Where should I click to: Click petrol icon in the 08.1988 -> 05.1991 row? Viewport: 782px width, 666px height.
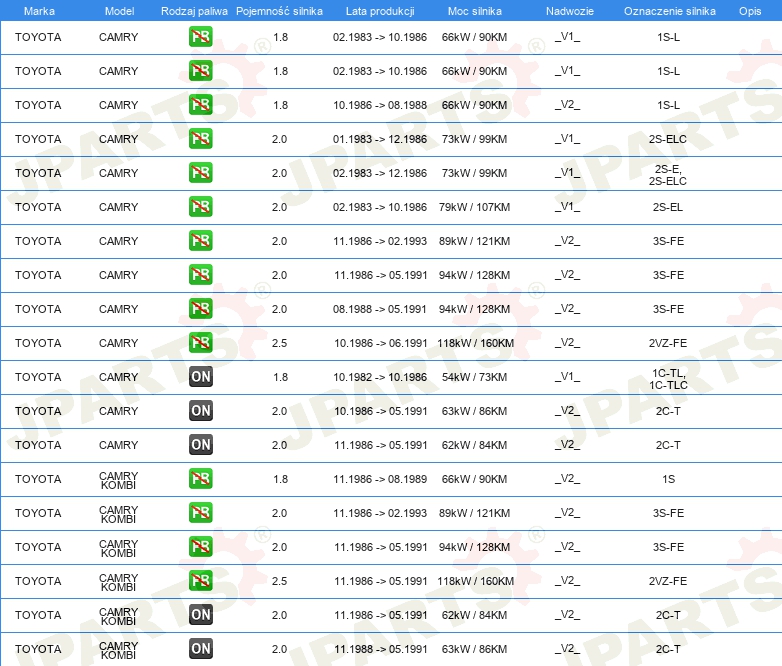click(x=200, y=308)
